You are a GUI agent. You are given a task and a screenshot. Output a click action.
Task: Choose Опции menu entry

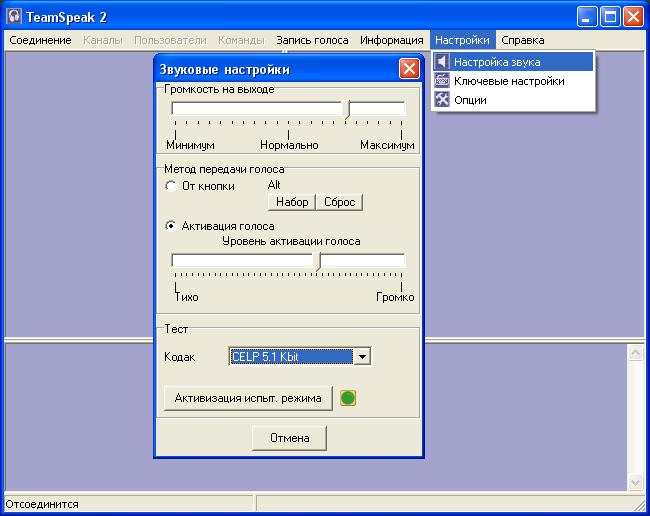tap(513, 100)
